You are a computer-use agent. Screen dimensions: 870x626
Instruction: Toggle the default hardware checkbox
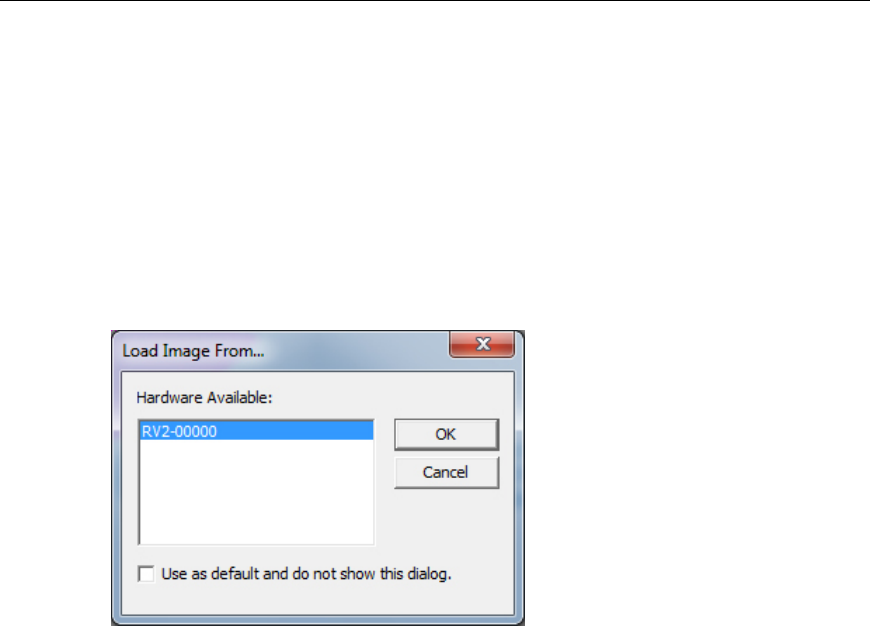click(x=146, y=574)
